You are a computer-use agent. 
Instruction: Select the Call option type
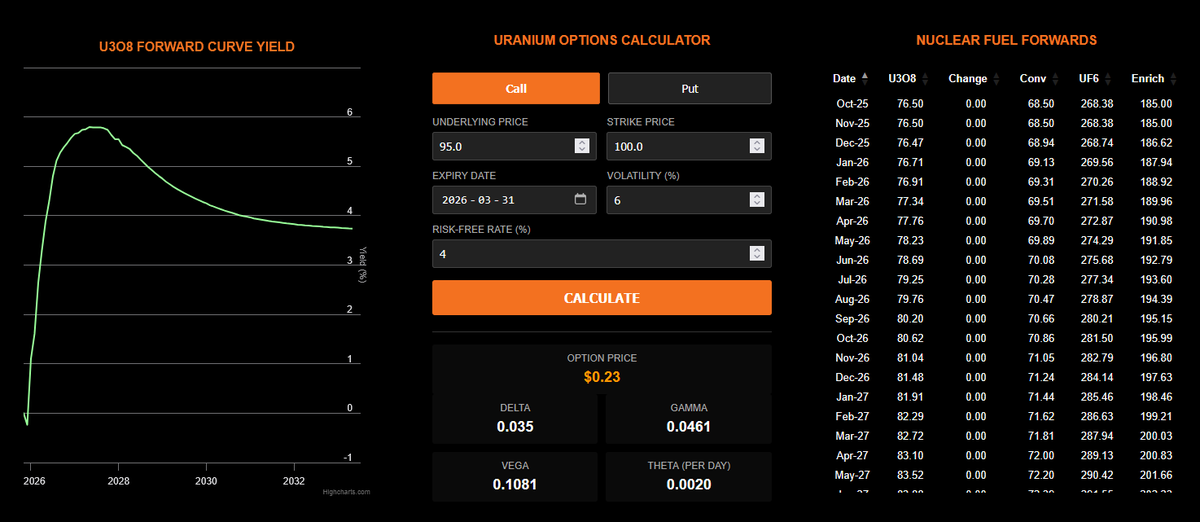[516, 88]
